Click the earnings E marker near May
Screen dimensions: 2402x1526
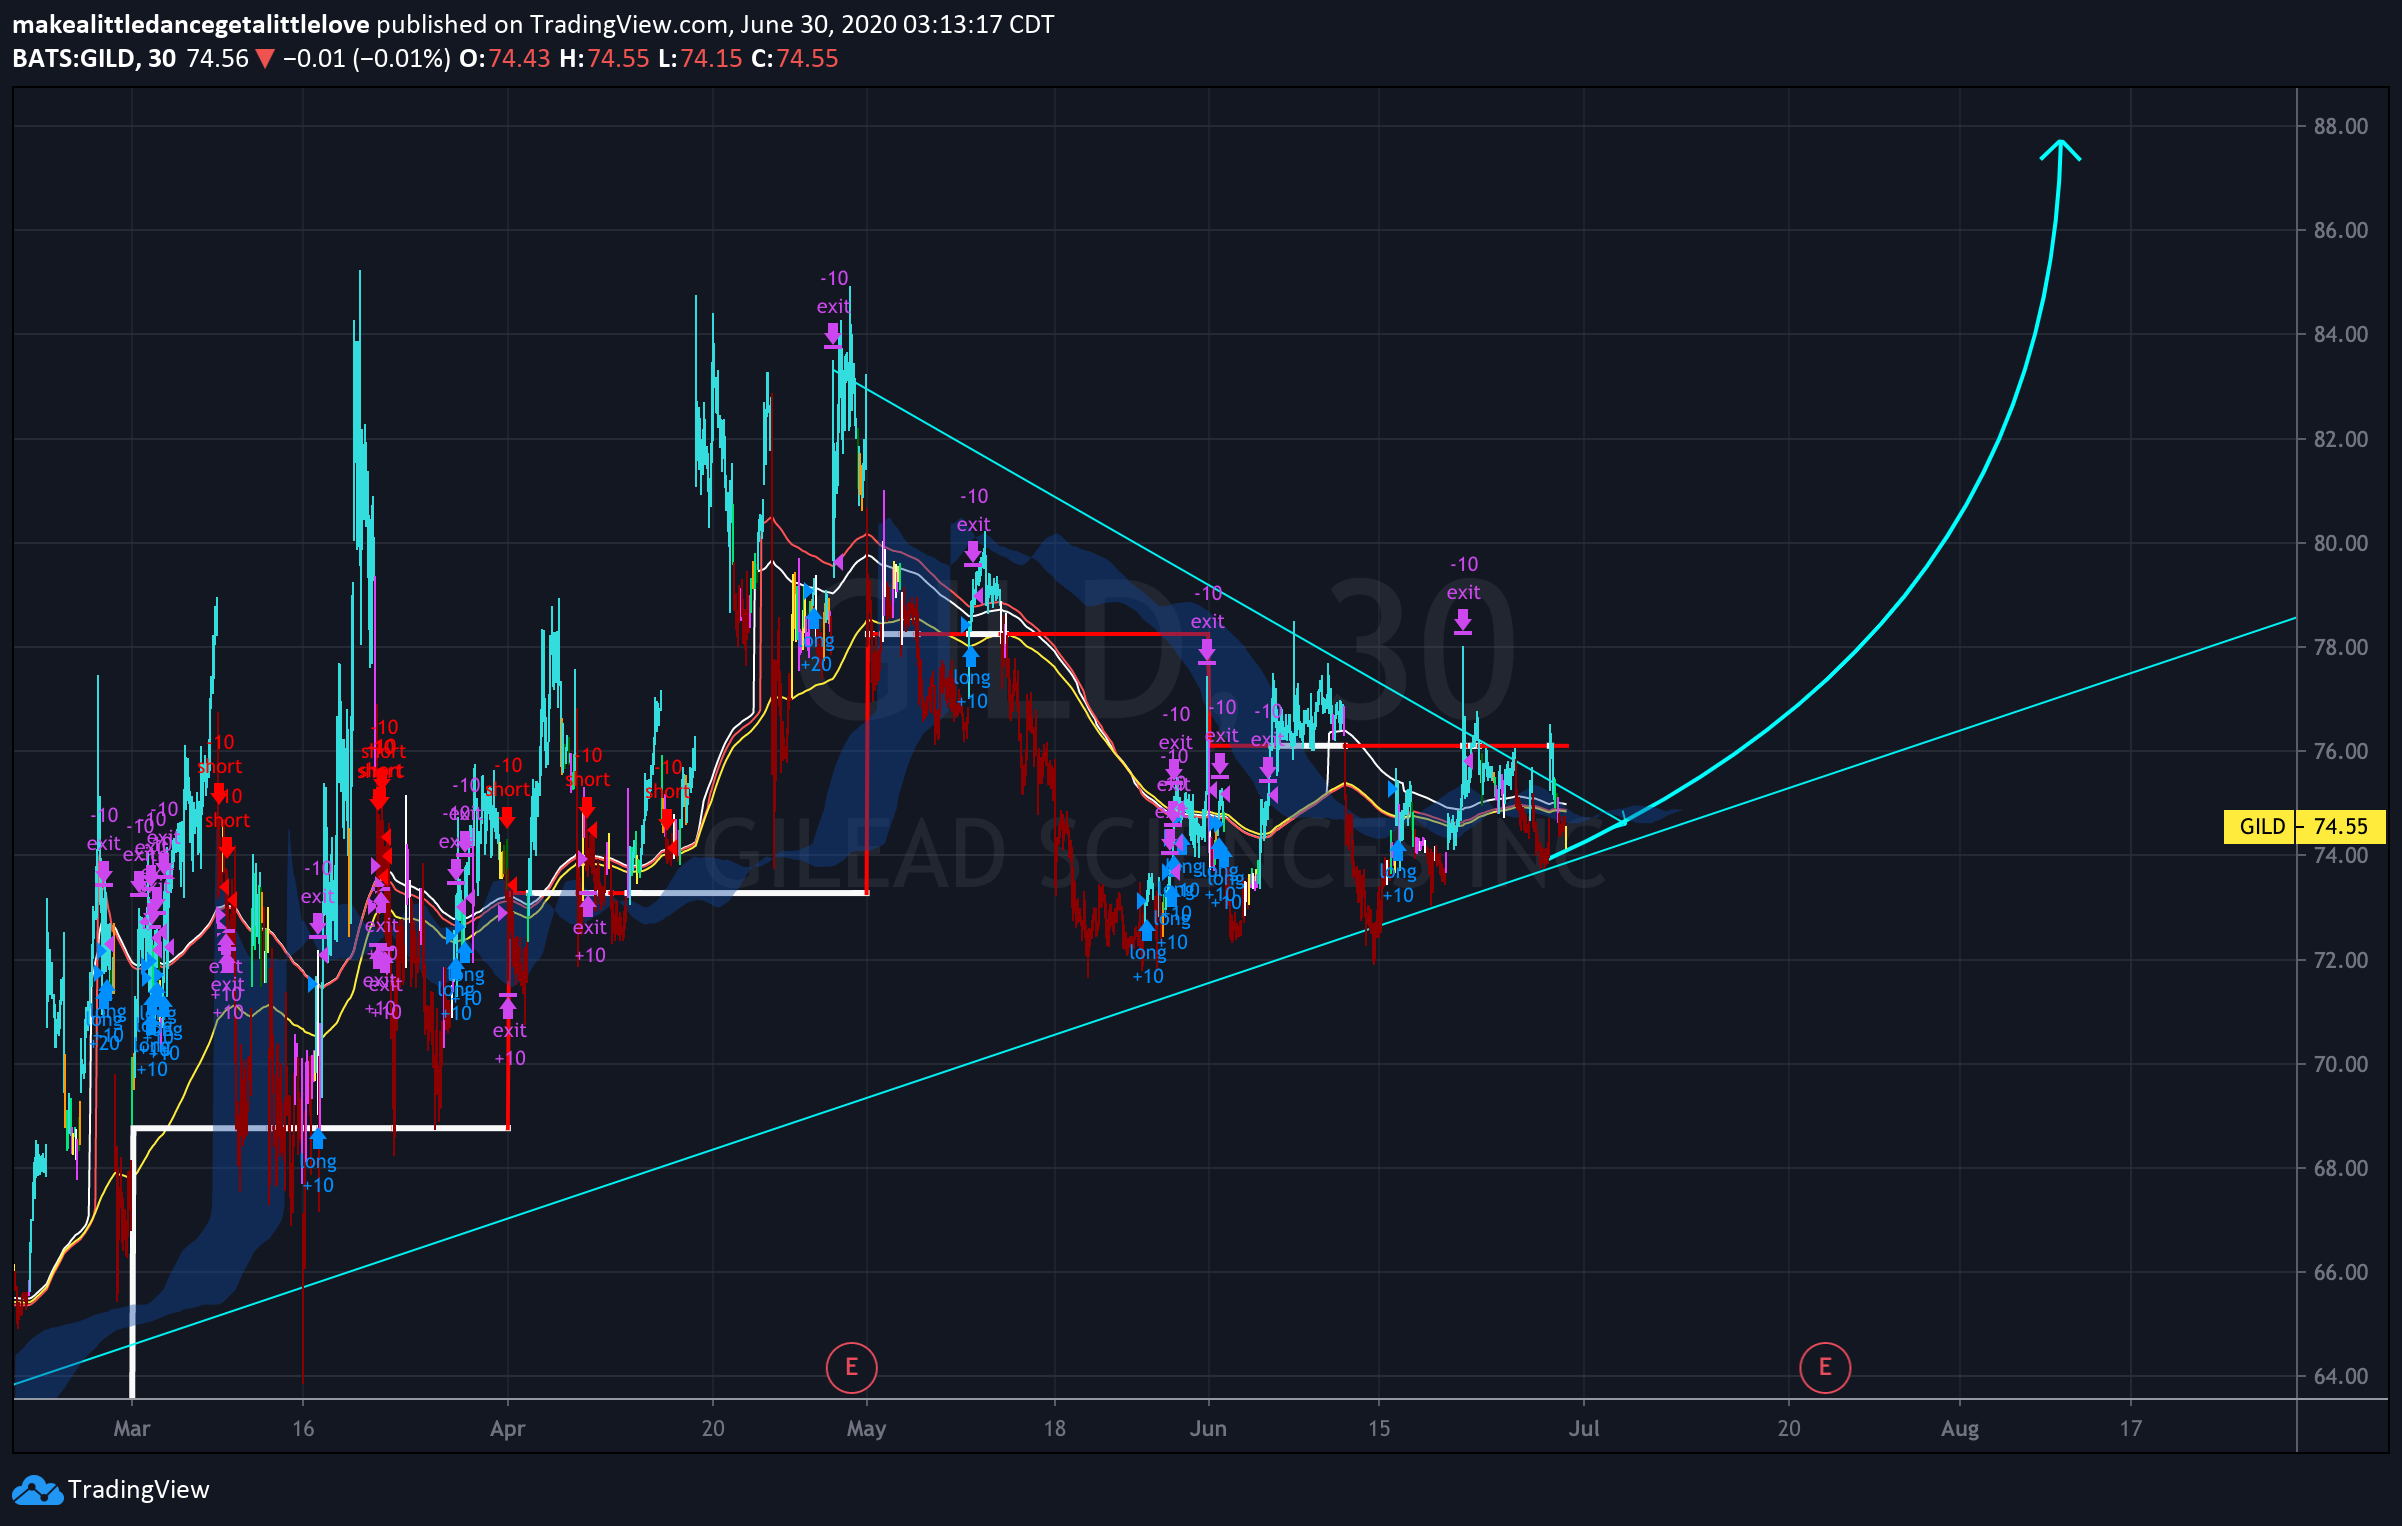coord(851,1367)
